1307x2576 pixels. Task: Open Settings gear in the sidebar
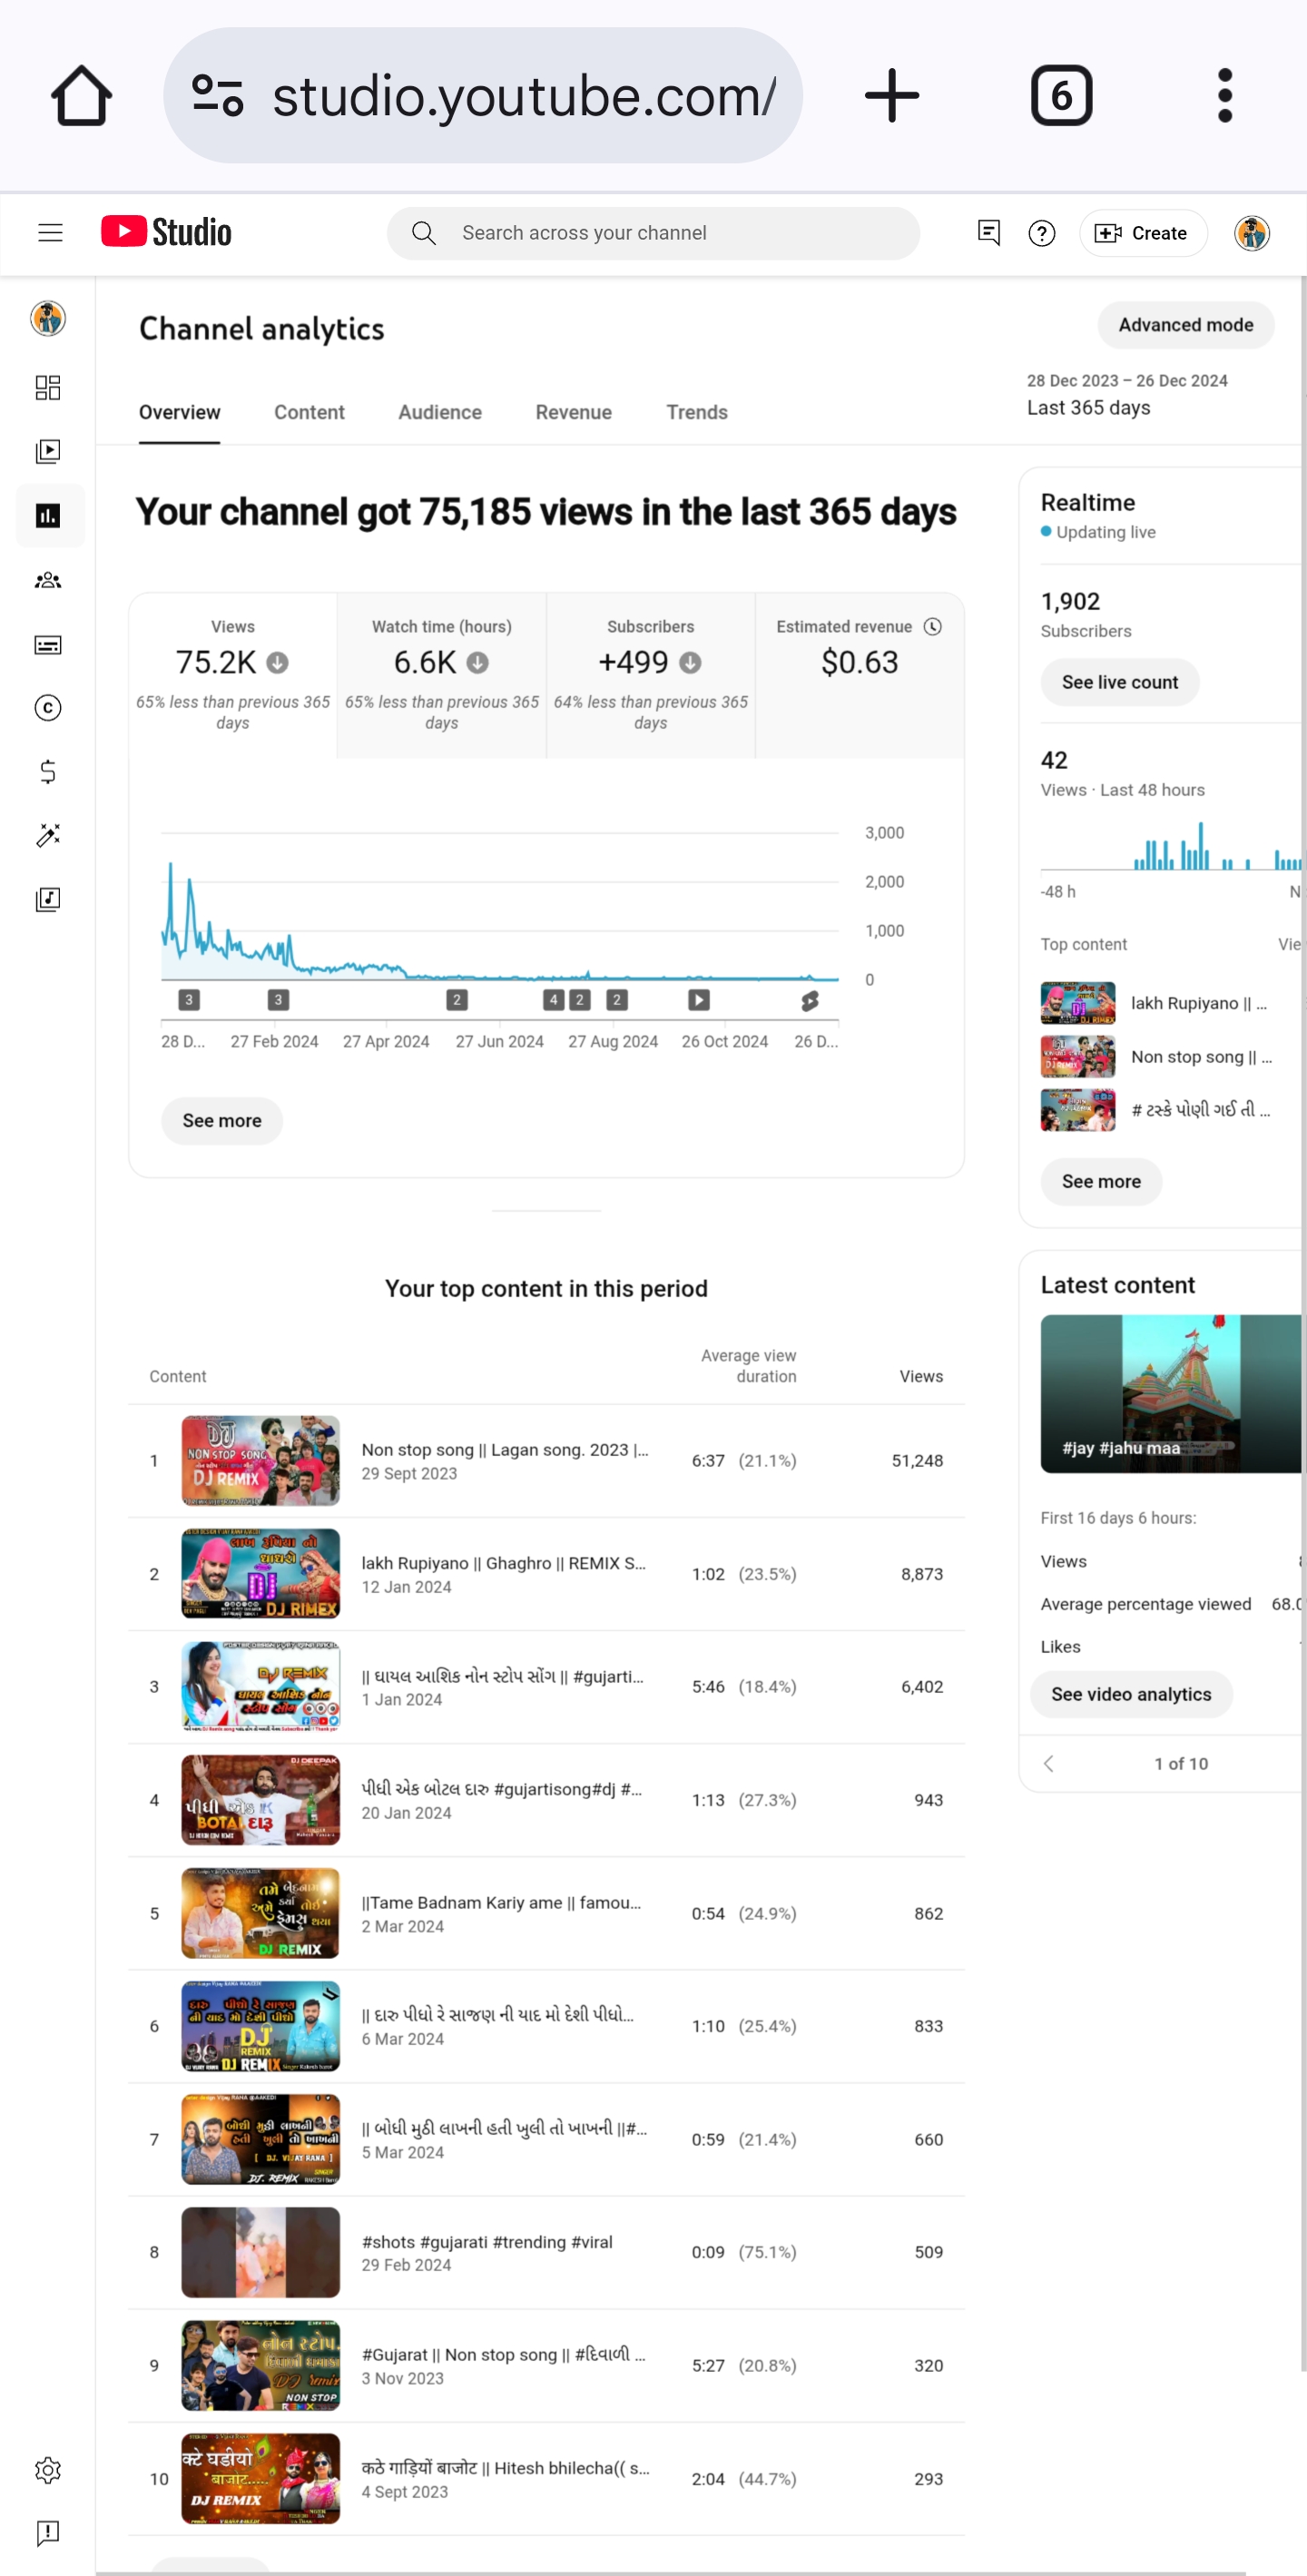click(48, 2470)
